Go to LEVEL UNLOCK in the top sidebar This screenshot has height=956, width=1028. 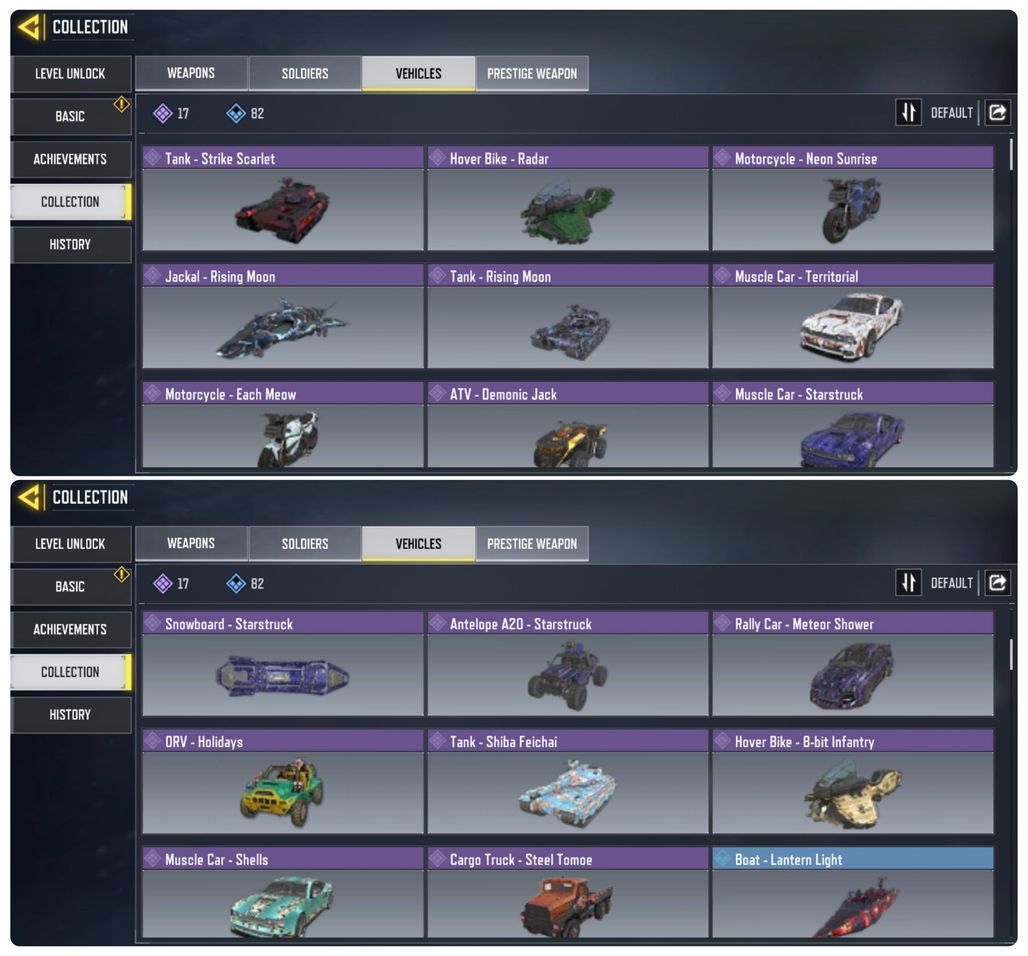pyautogui.click(x=70, y=73)
